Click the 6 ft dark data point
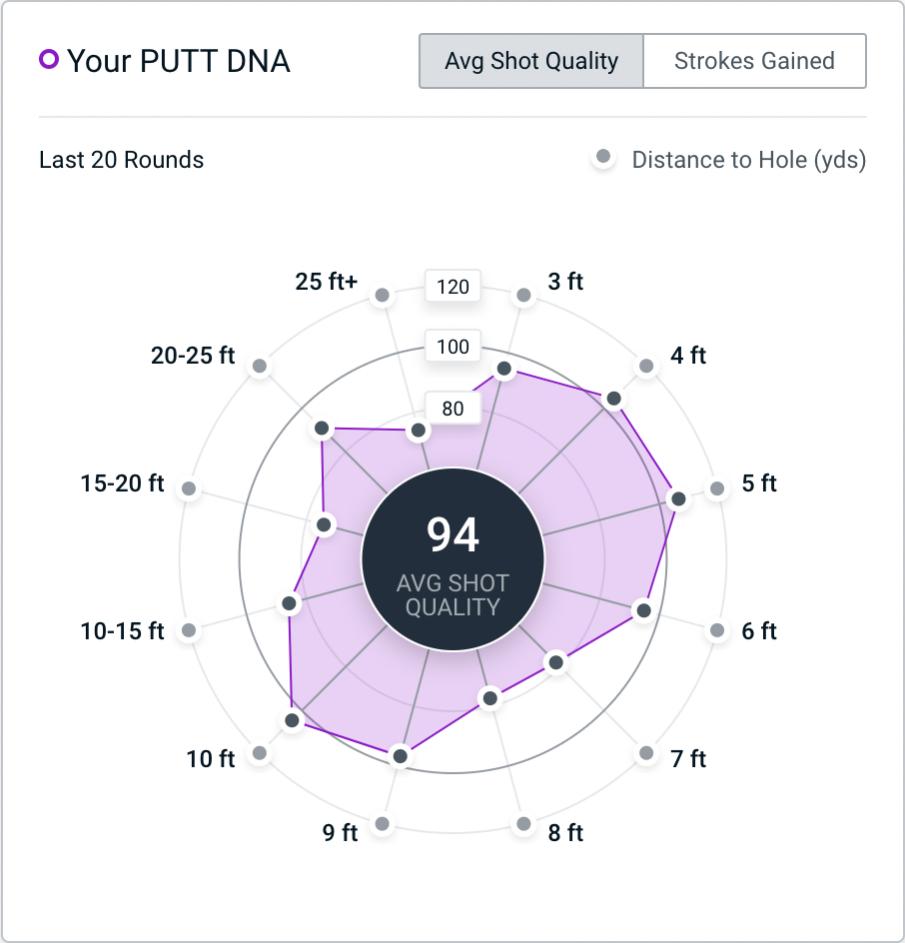This screenshot has width=905, height=943. tap(644, 610)
